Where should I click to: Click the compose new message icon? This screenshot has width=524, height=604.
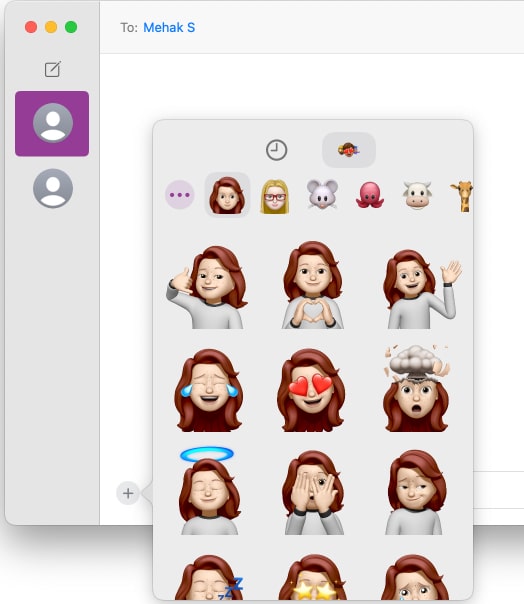tap(52, 69)
